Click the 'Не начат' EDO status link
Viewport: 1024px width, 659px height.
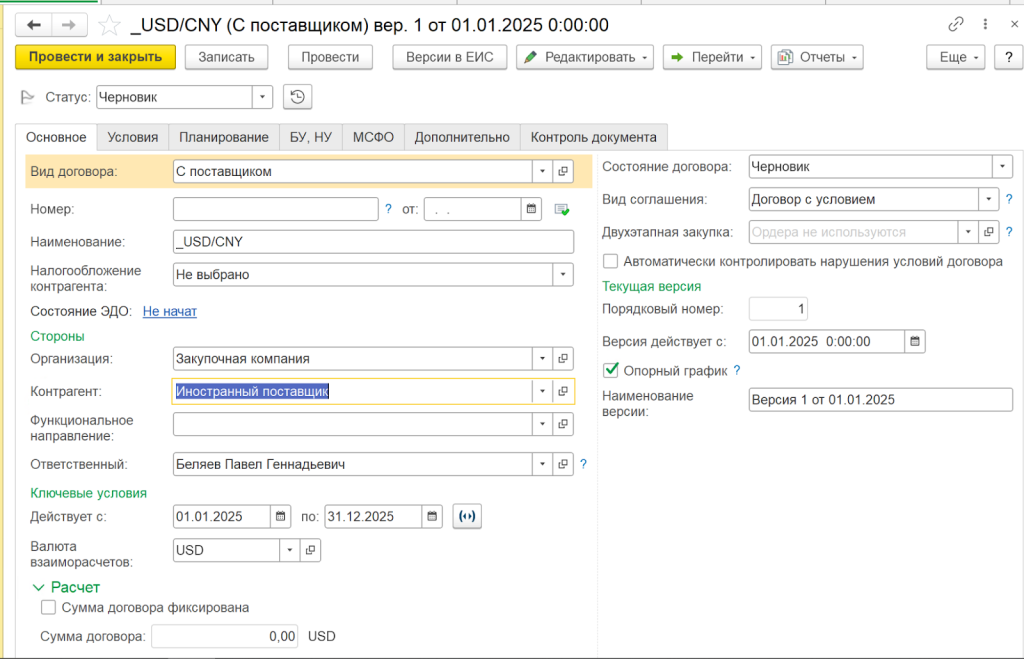point(169,311)
